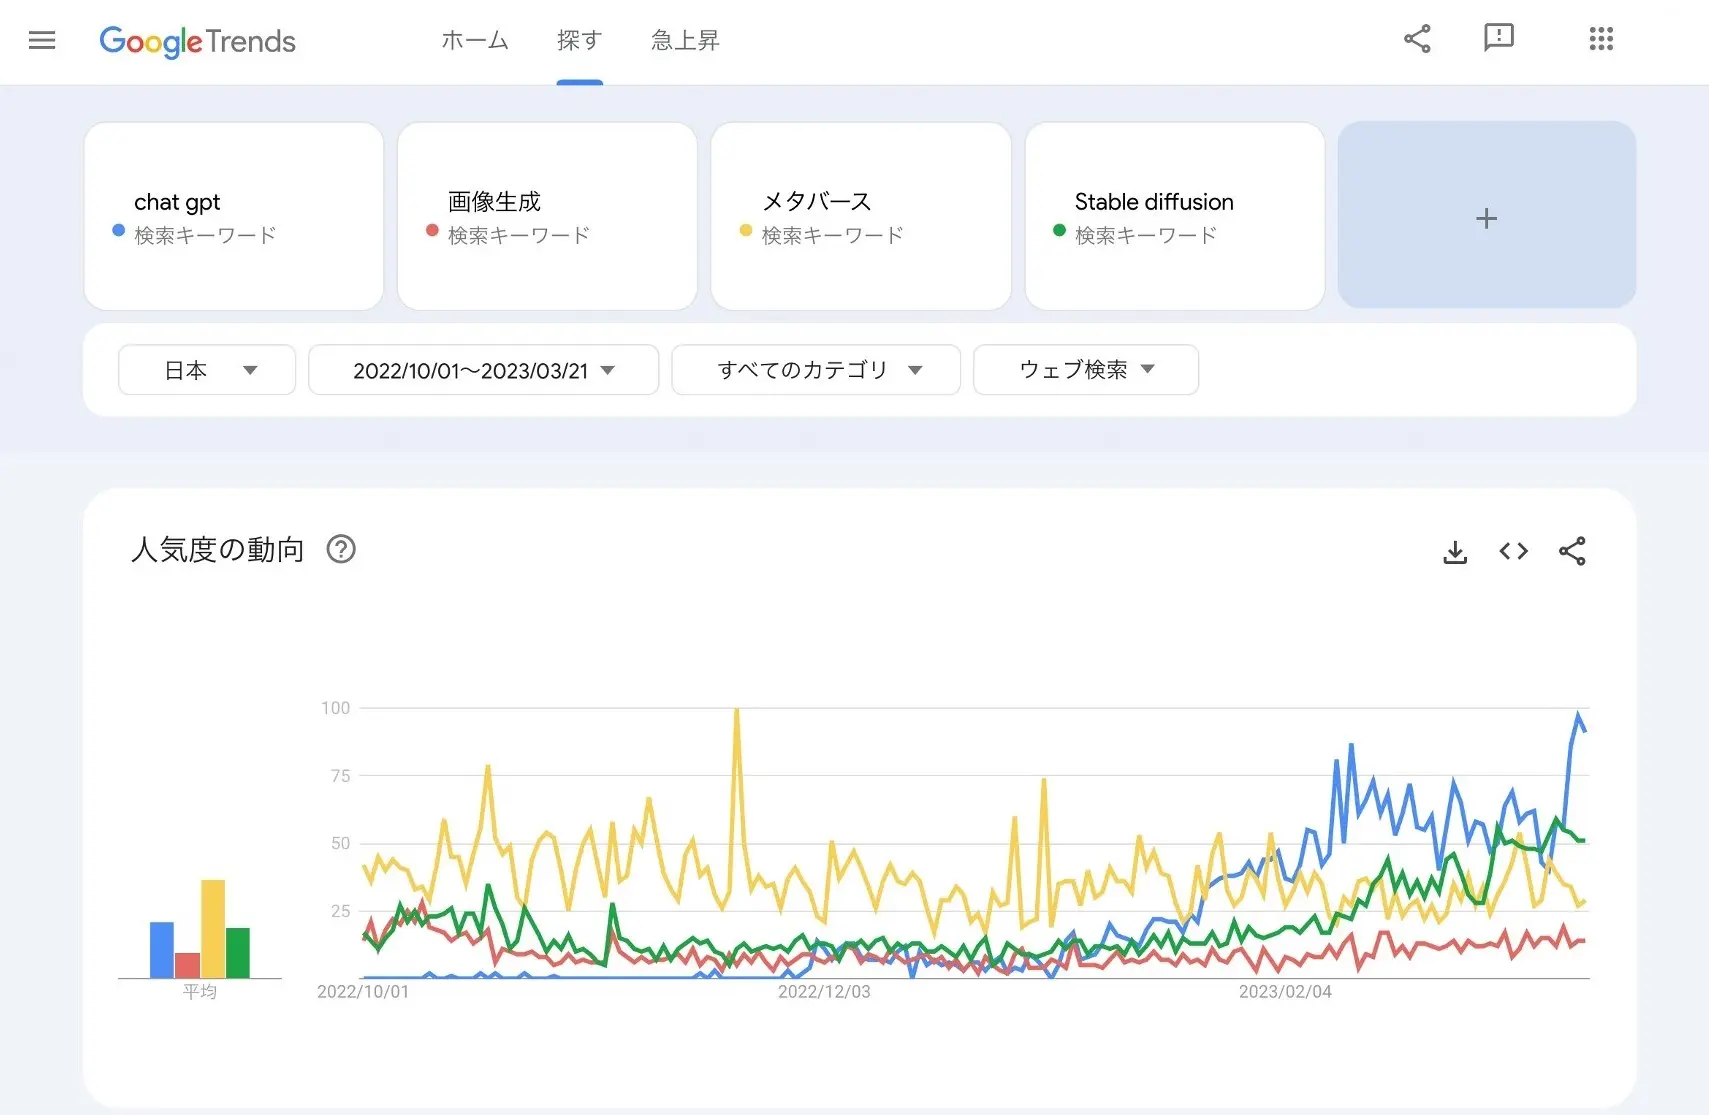Click the 75 y-axis label
The height and width of the screenshot is (1115, 1709).
click(x=340, y=776)
